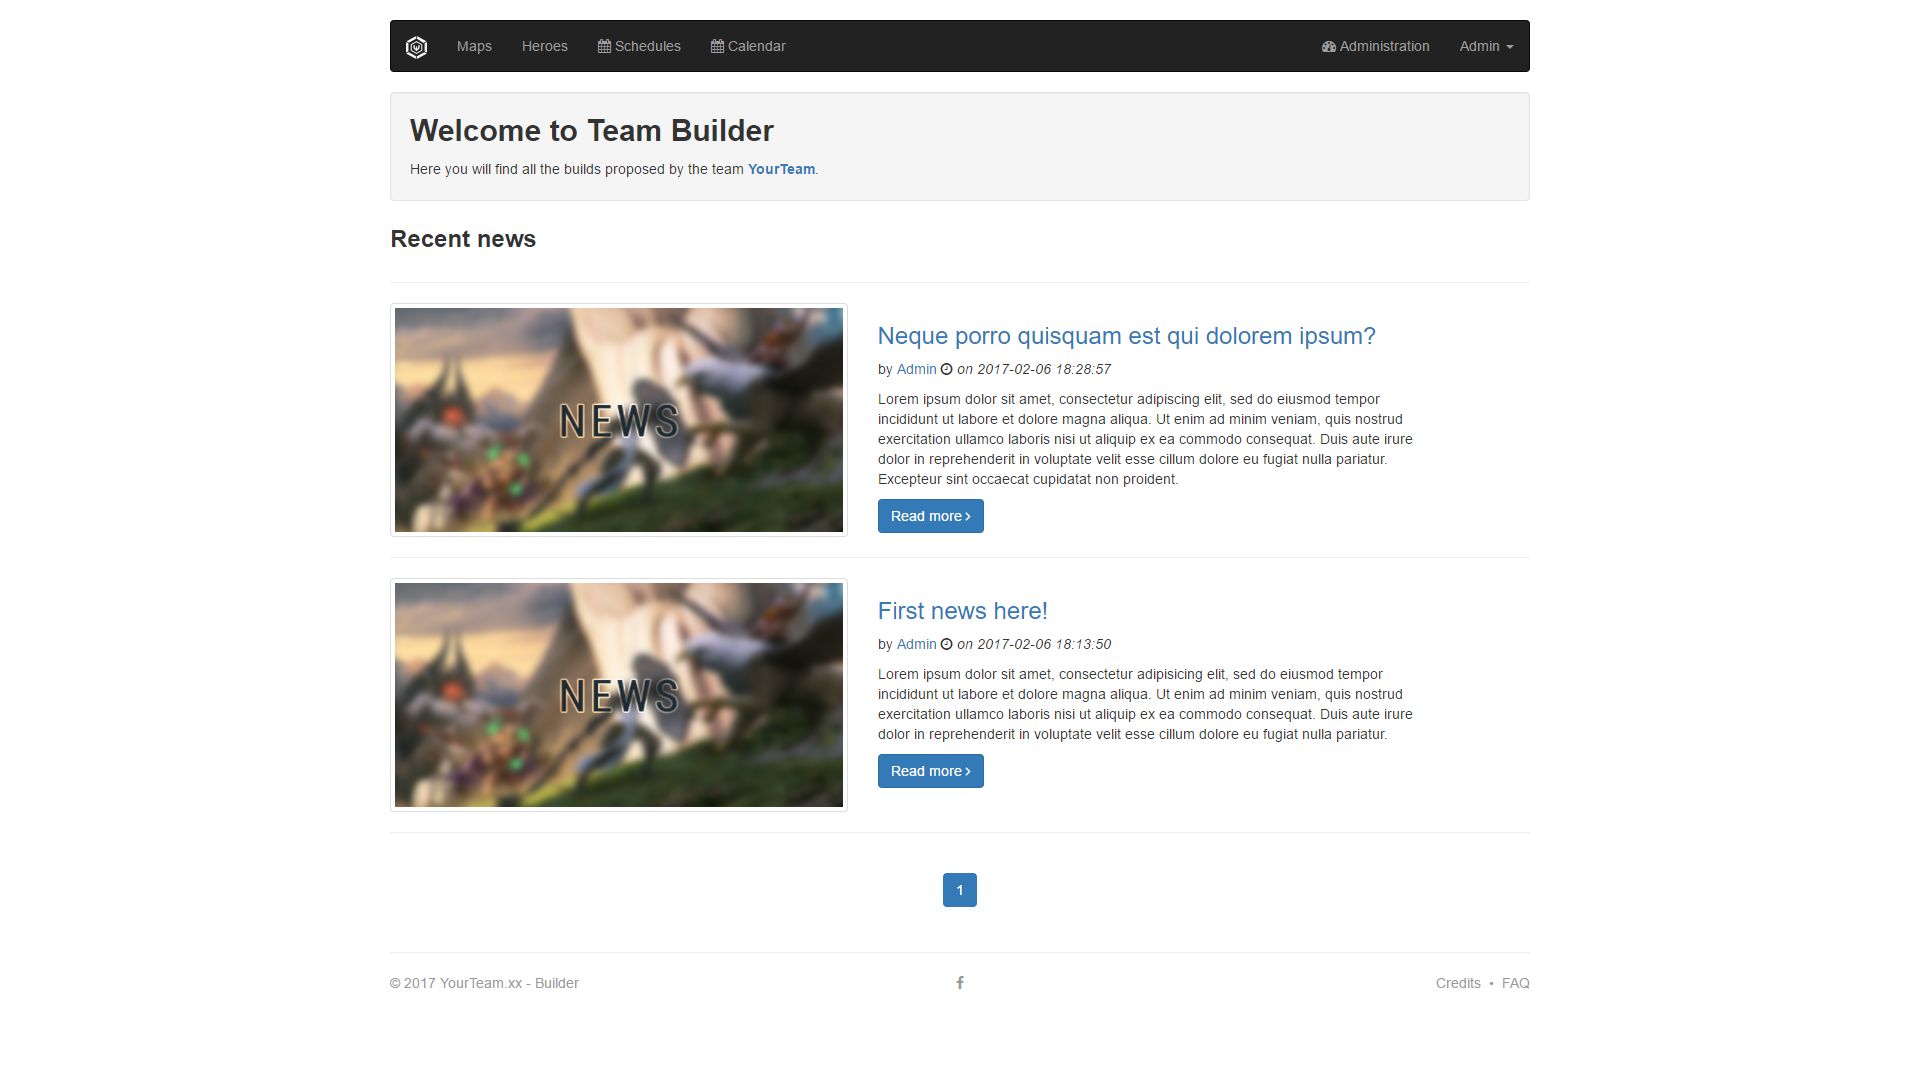This screenshot has width=1920, height=1080.
Task: Go to the Maps page
Action: pyautogui.click(x=474, y=47)
